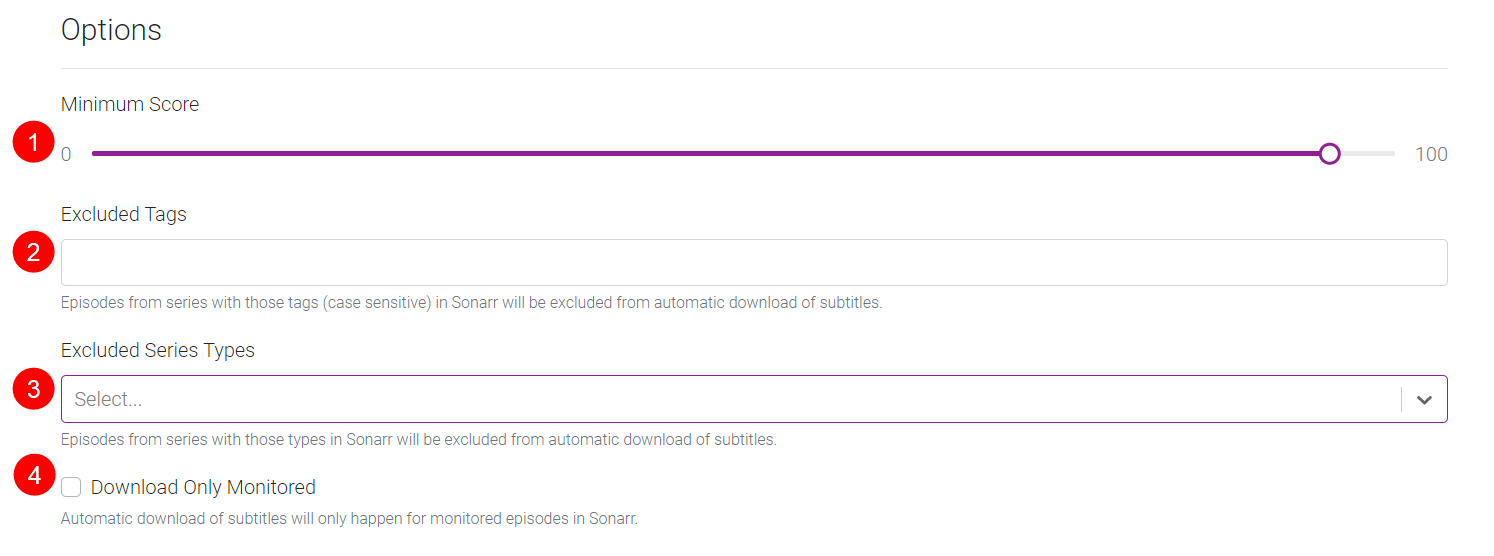Focus the Excluded Tags input field
Screen dimensions: 1494x556
click(x=754, y=262)
